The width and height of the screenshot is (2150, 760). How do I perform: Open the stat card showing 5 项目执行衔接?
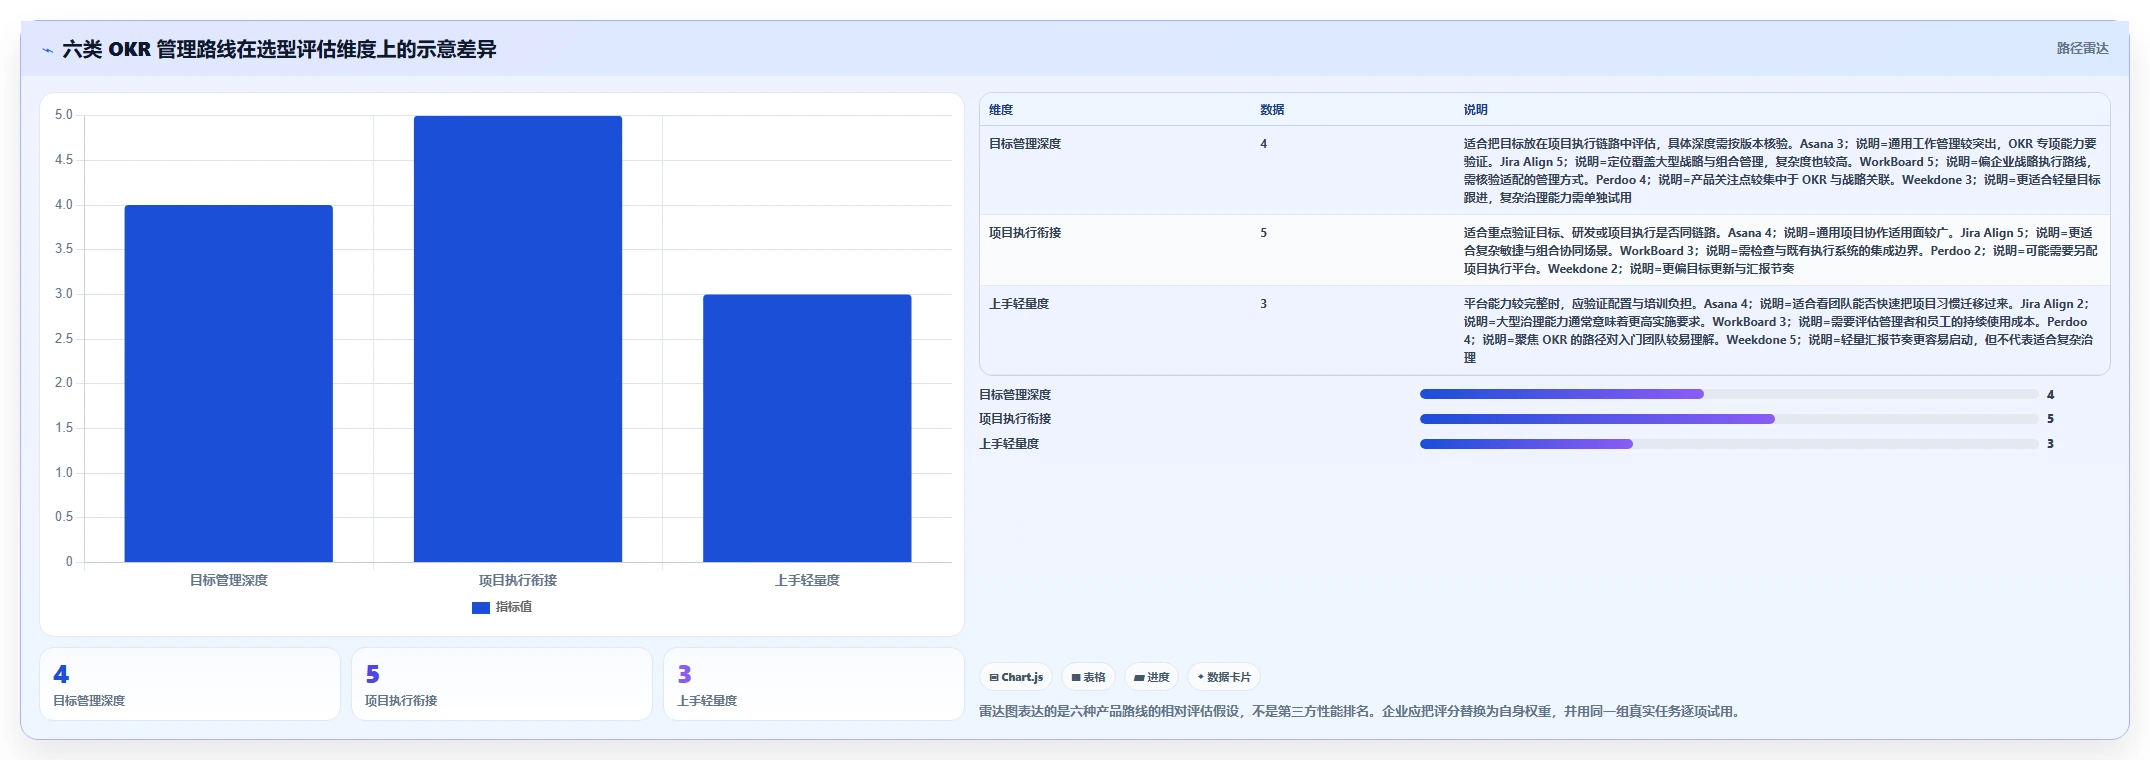click(502, 684)
